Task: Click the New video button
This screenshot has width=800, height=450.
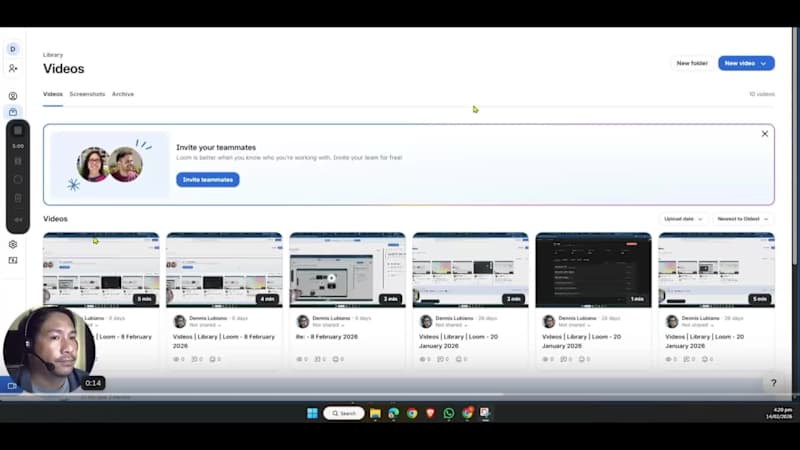Action: point(746,63)
